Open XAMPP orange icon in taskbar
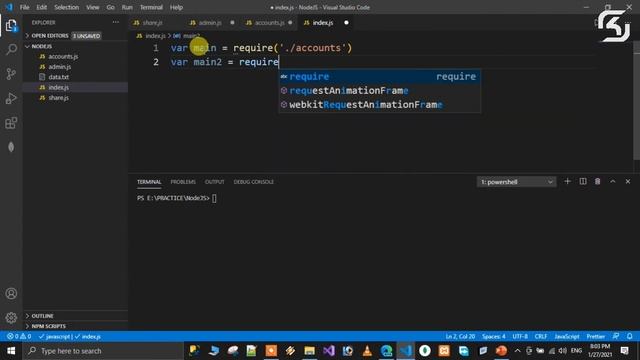640x360 pixels. (x=444, y=351)
